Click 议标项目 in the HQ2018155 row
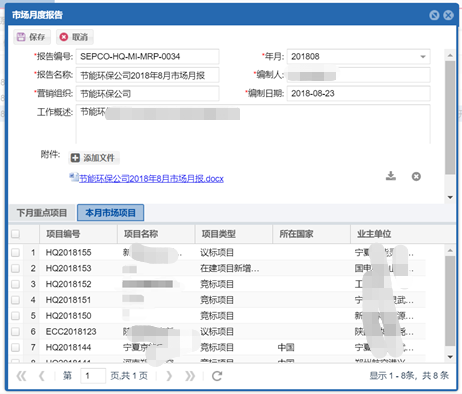 [217, 253]
